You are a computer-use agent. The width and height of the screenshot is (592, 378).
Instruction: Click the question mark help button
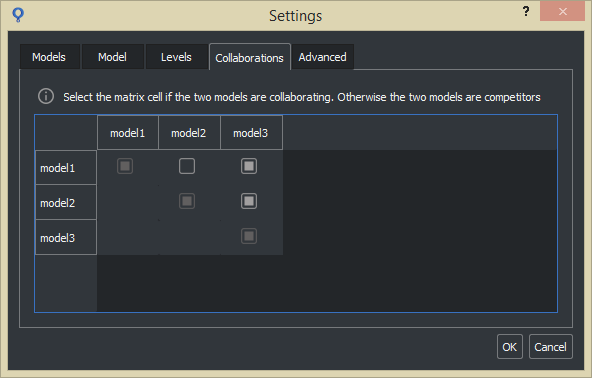coord(526,11)
